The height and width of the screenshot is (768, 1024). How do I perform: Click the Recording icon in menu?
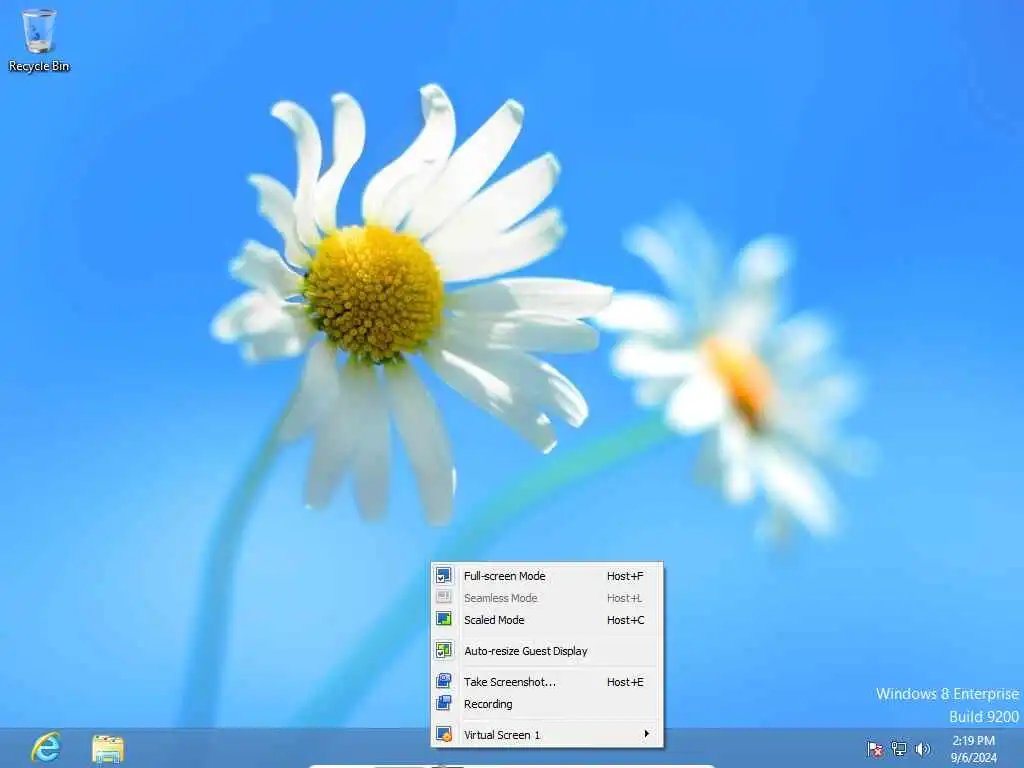tap(444, 703)
